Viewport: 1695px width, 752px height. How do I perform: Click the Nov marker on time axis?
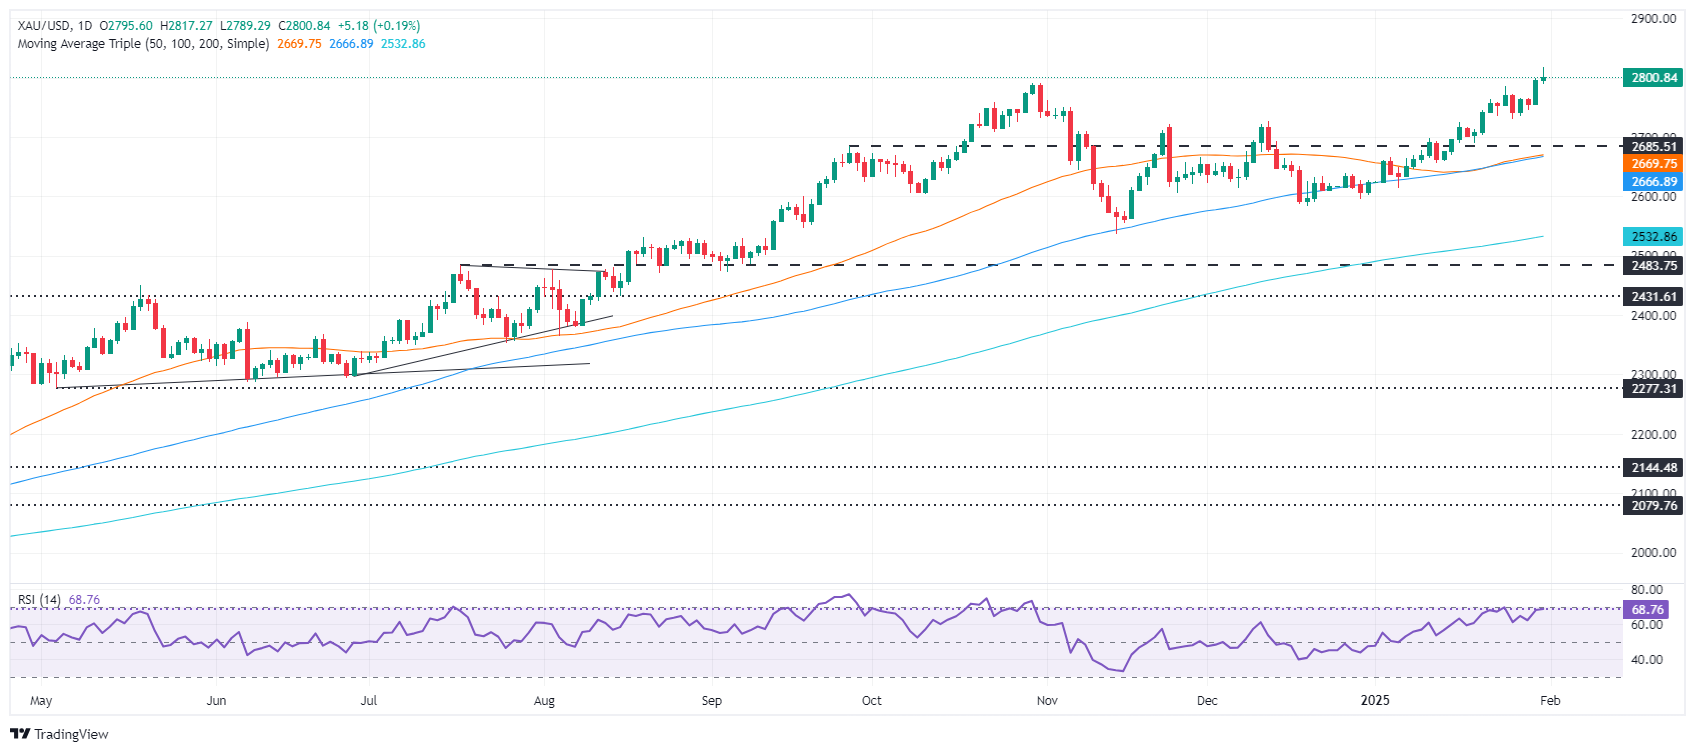pyautogui.click(x=1047, y=700)
